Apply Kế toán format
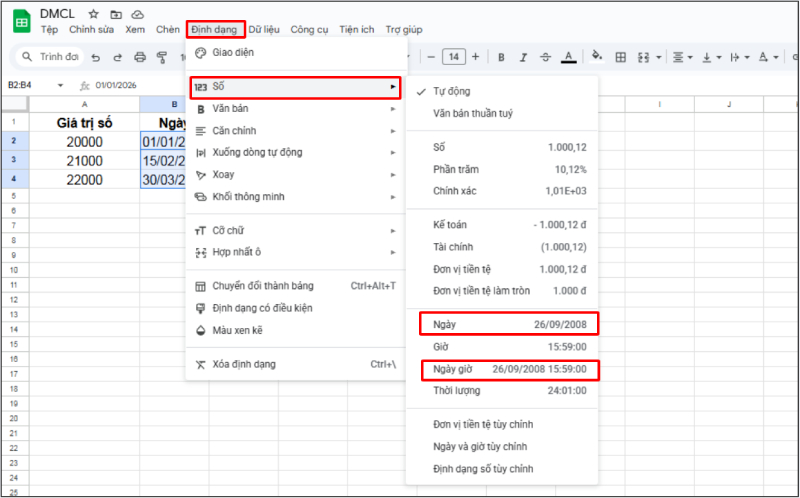 pyautogui.click(x=502, y=225)
